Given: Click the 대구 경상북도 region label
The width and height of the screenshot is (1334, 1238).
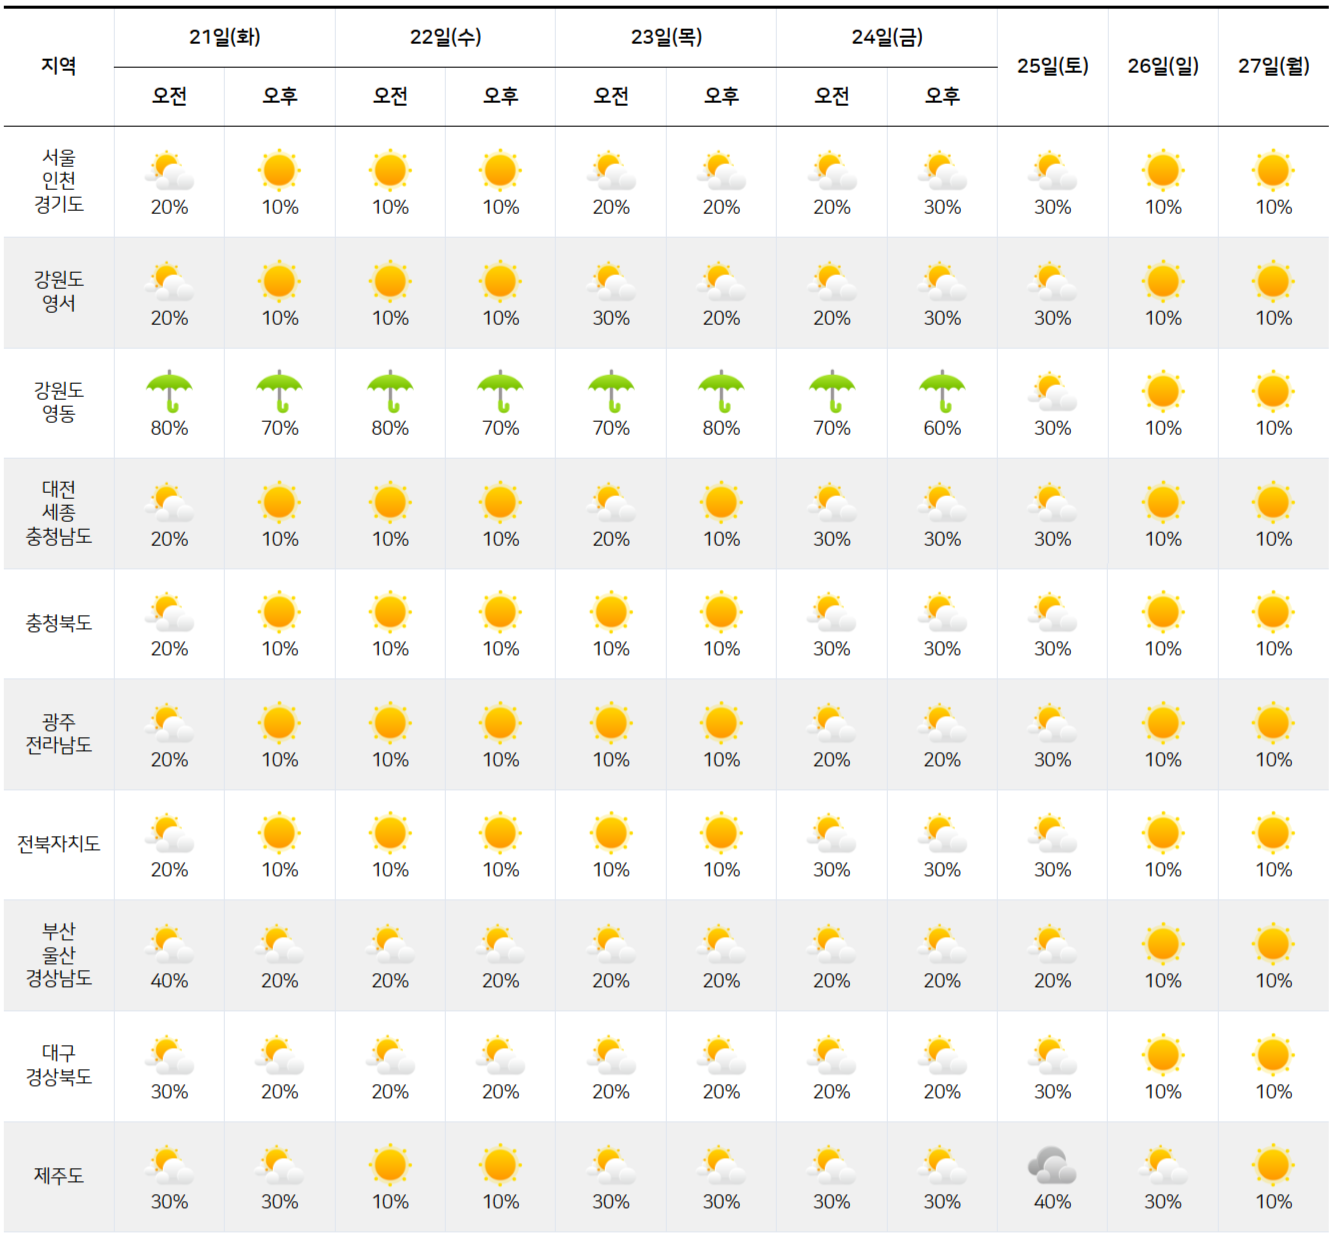Looking at the screenshot, I should click(59, 1065).
